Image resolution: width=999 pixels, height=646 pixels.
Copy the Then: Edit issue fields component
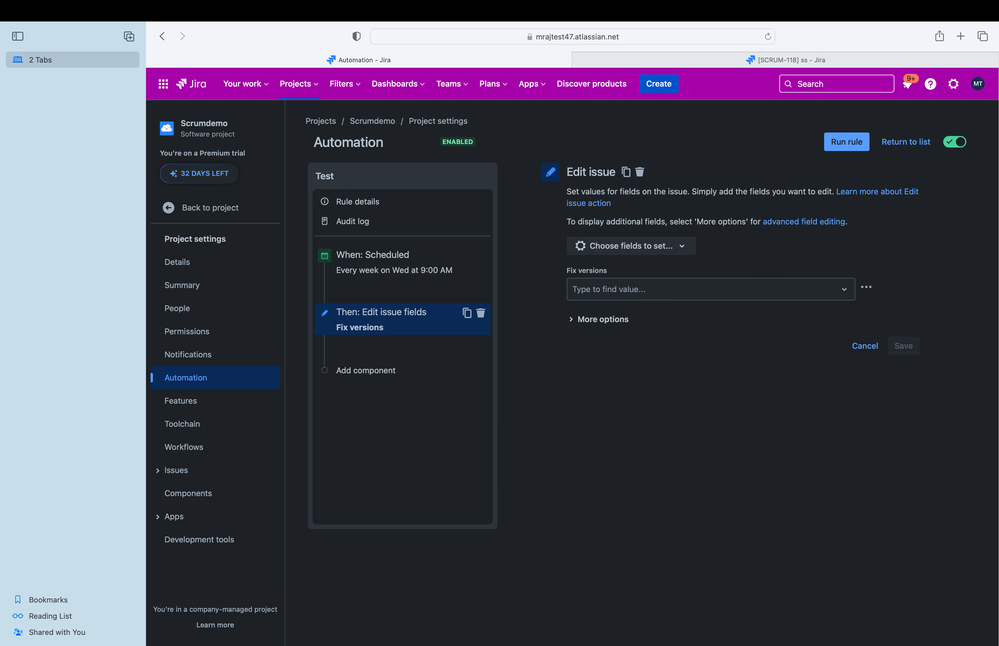(x=466, y=312)
